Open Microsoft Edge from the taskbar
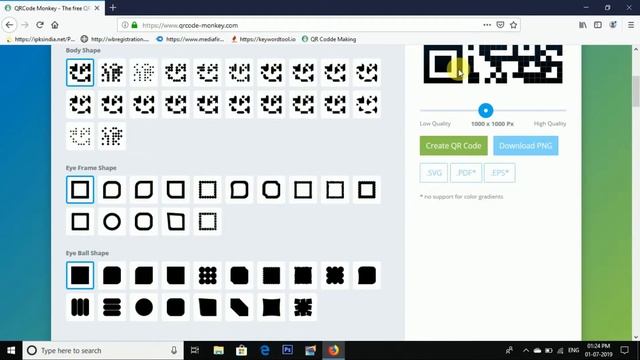This screenshot has width=640, height=360. tap(264, 350)
